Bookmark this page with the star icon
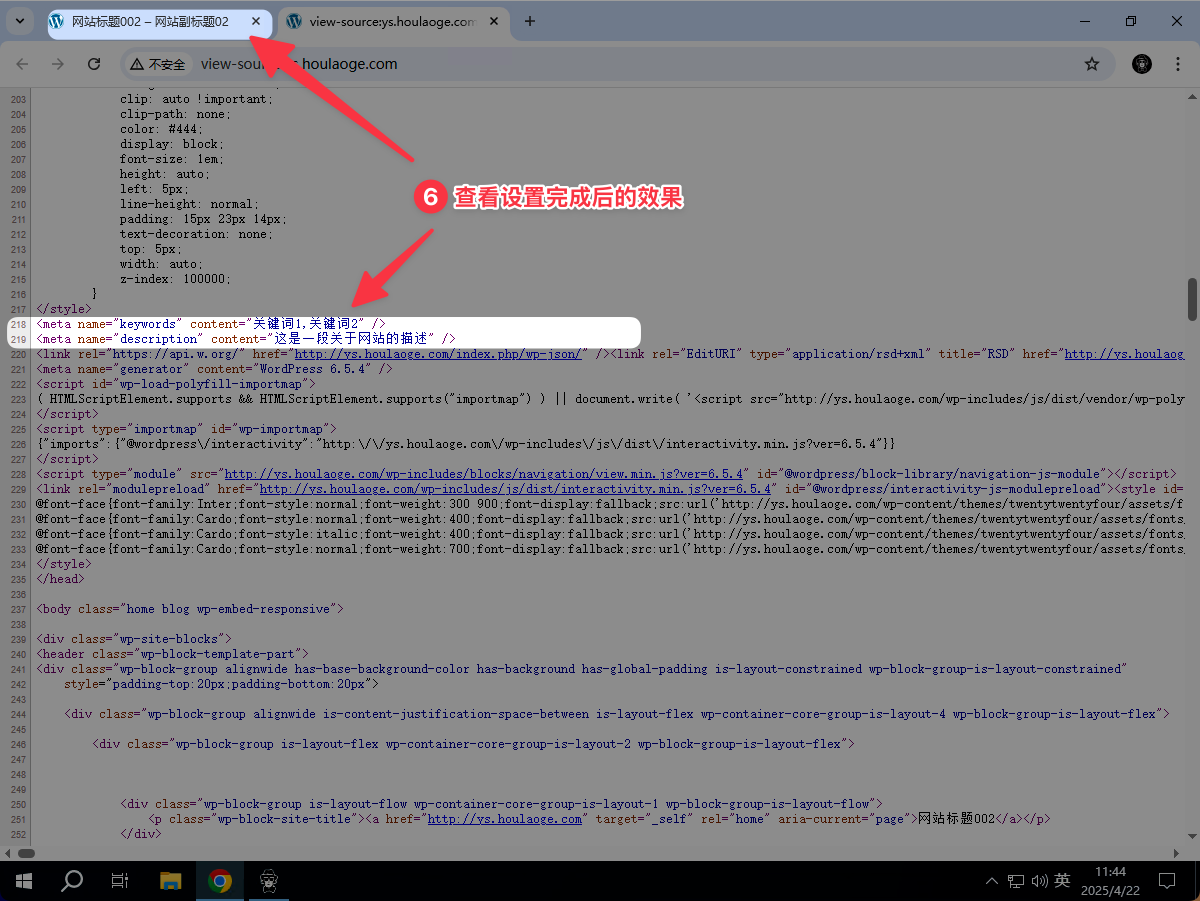 [x=1092, y=64]
